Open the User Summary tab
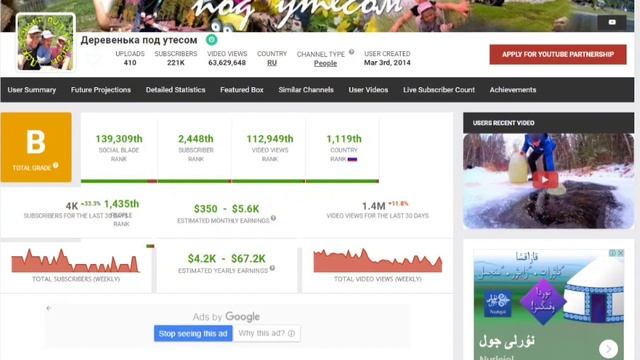The image size is (640, 360). [32, 90]
